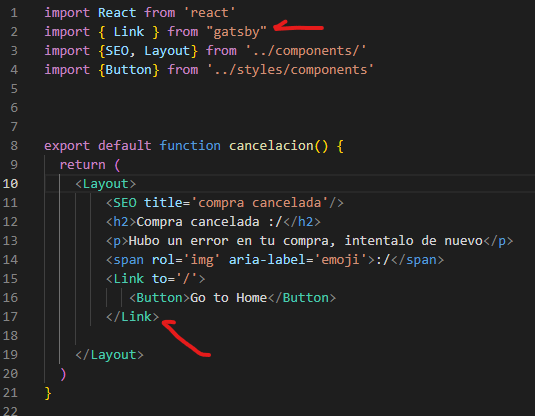This screenshot has width=535, height=416.
Task: Click the closing parenthesis on line 20
Action: click(x=63, y=374)
